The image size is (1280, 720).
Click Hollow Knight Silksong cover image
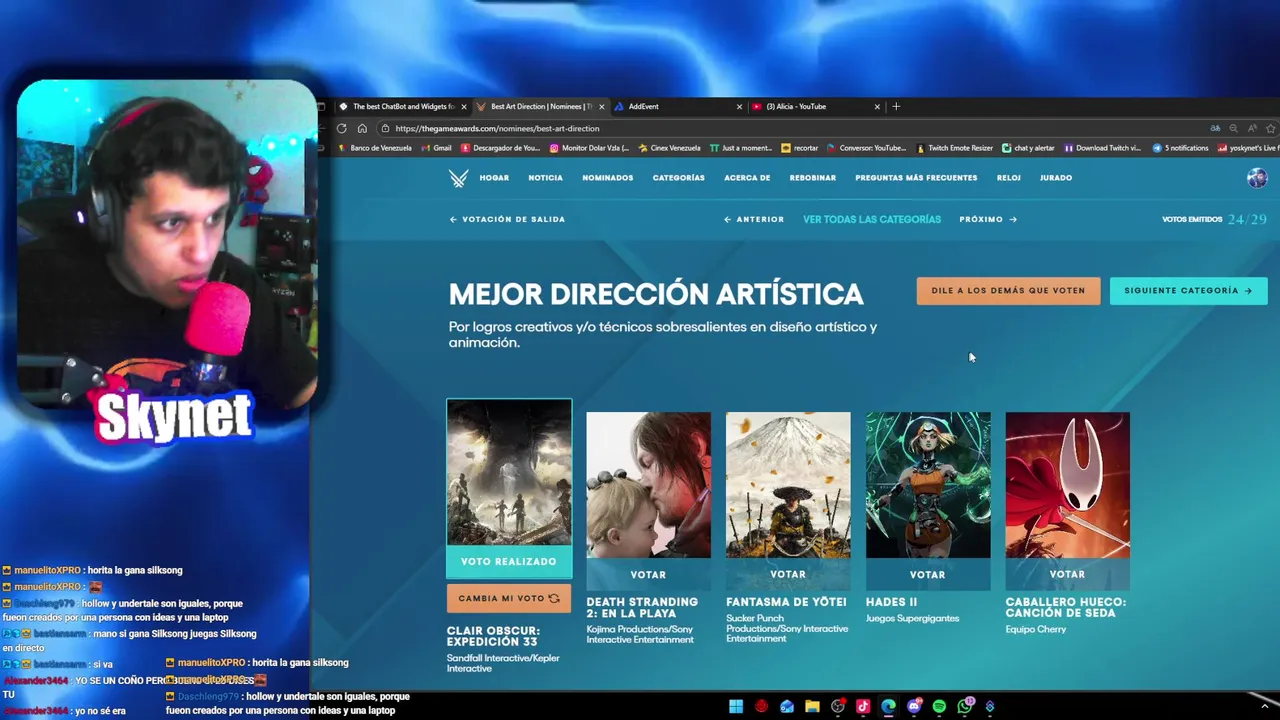(1067, 485)
